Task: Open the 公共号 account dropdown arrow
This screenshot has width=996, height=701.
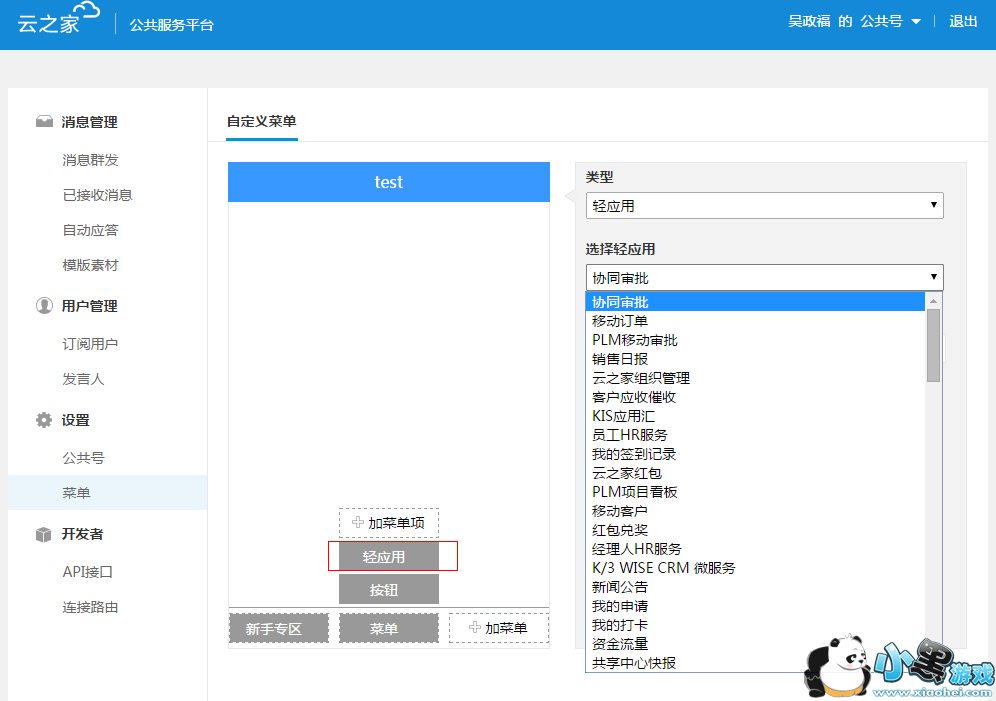Action: pyautogui.click(x=916, y=22)
